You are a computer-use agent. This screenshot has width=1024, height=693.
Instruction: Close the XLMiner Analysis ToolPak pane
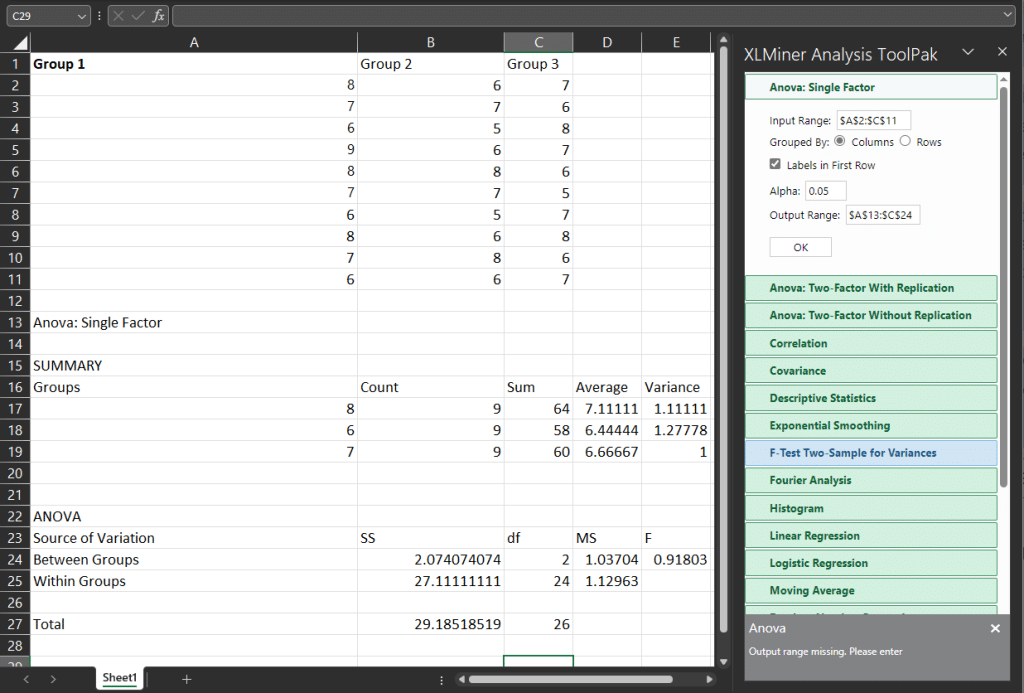click(1002, 52)
